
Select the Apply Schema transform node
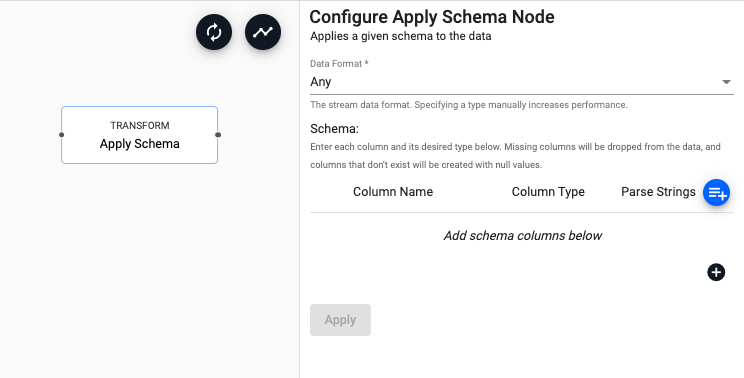140,135
